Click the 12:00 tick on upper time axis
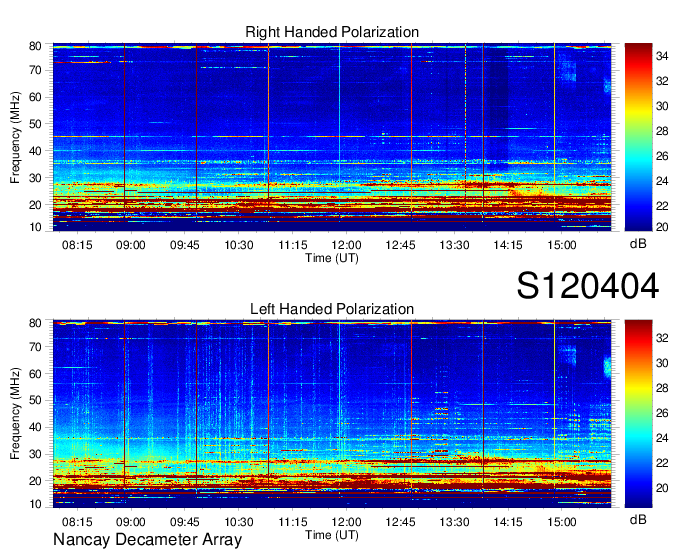 347,245
